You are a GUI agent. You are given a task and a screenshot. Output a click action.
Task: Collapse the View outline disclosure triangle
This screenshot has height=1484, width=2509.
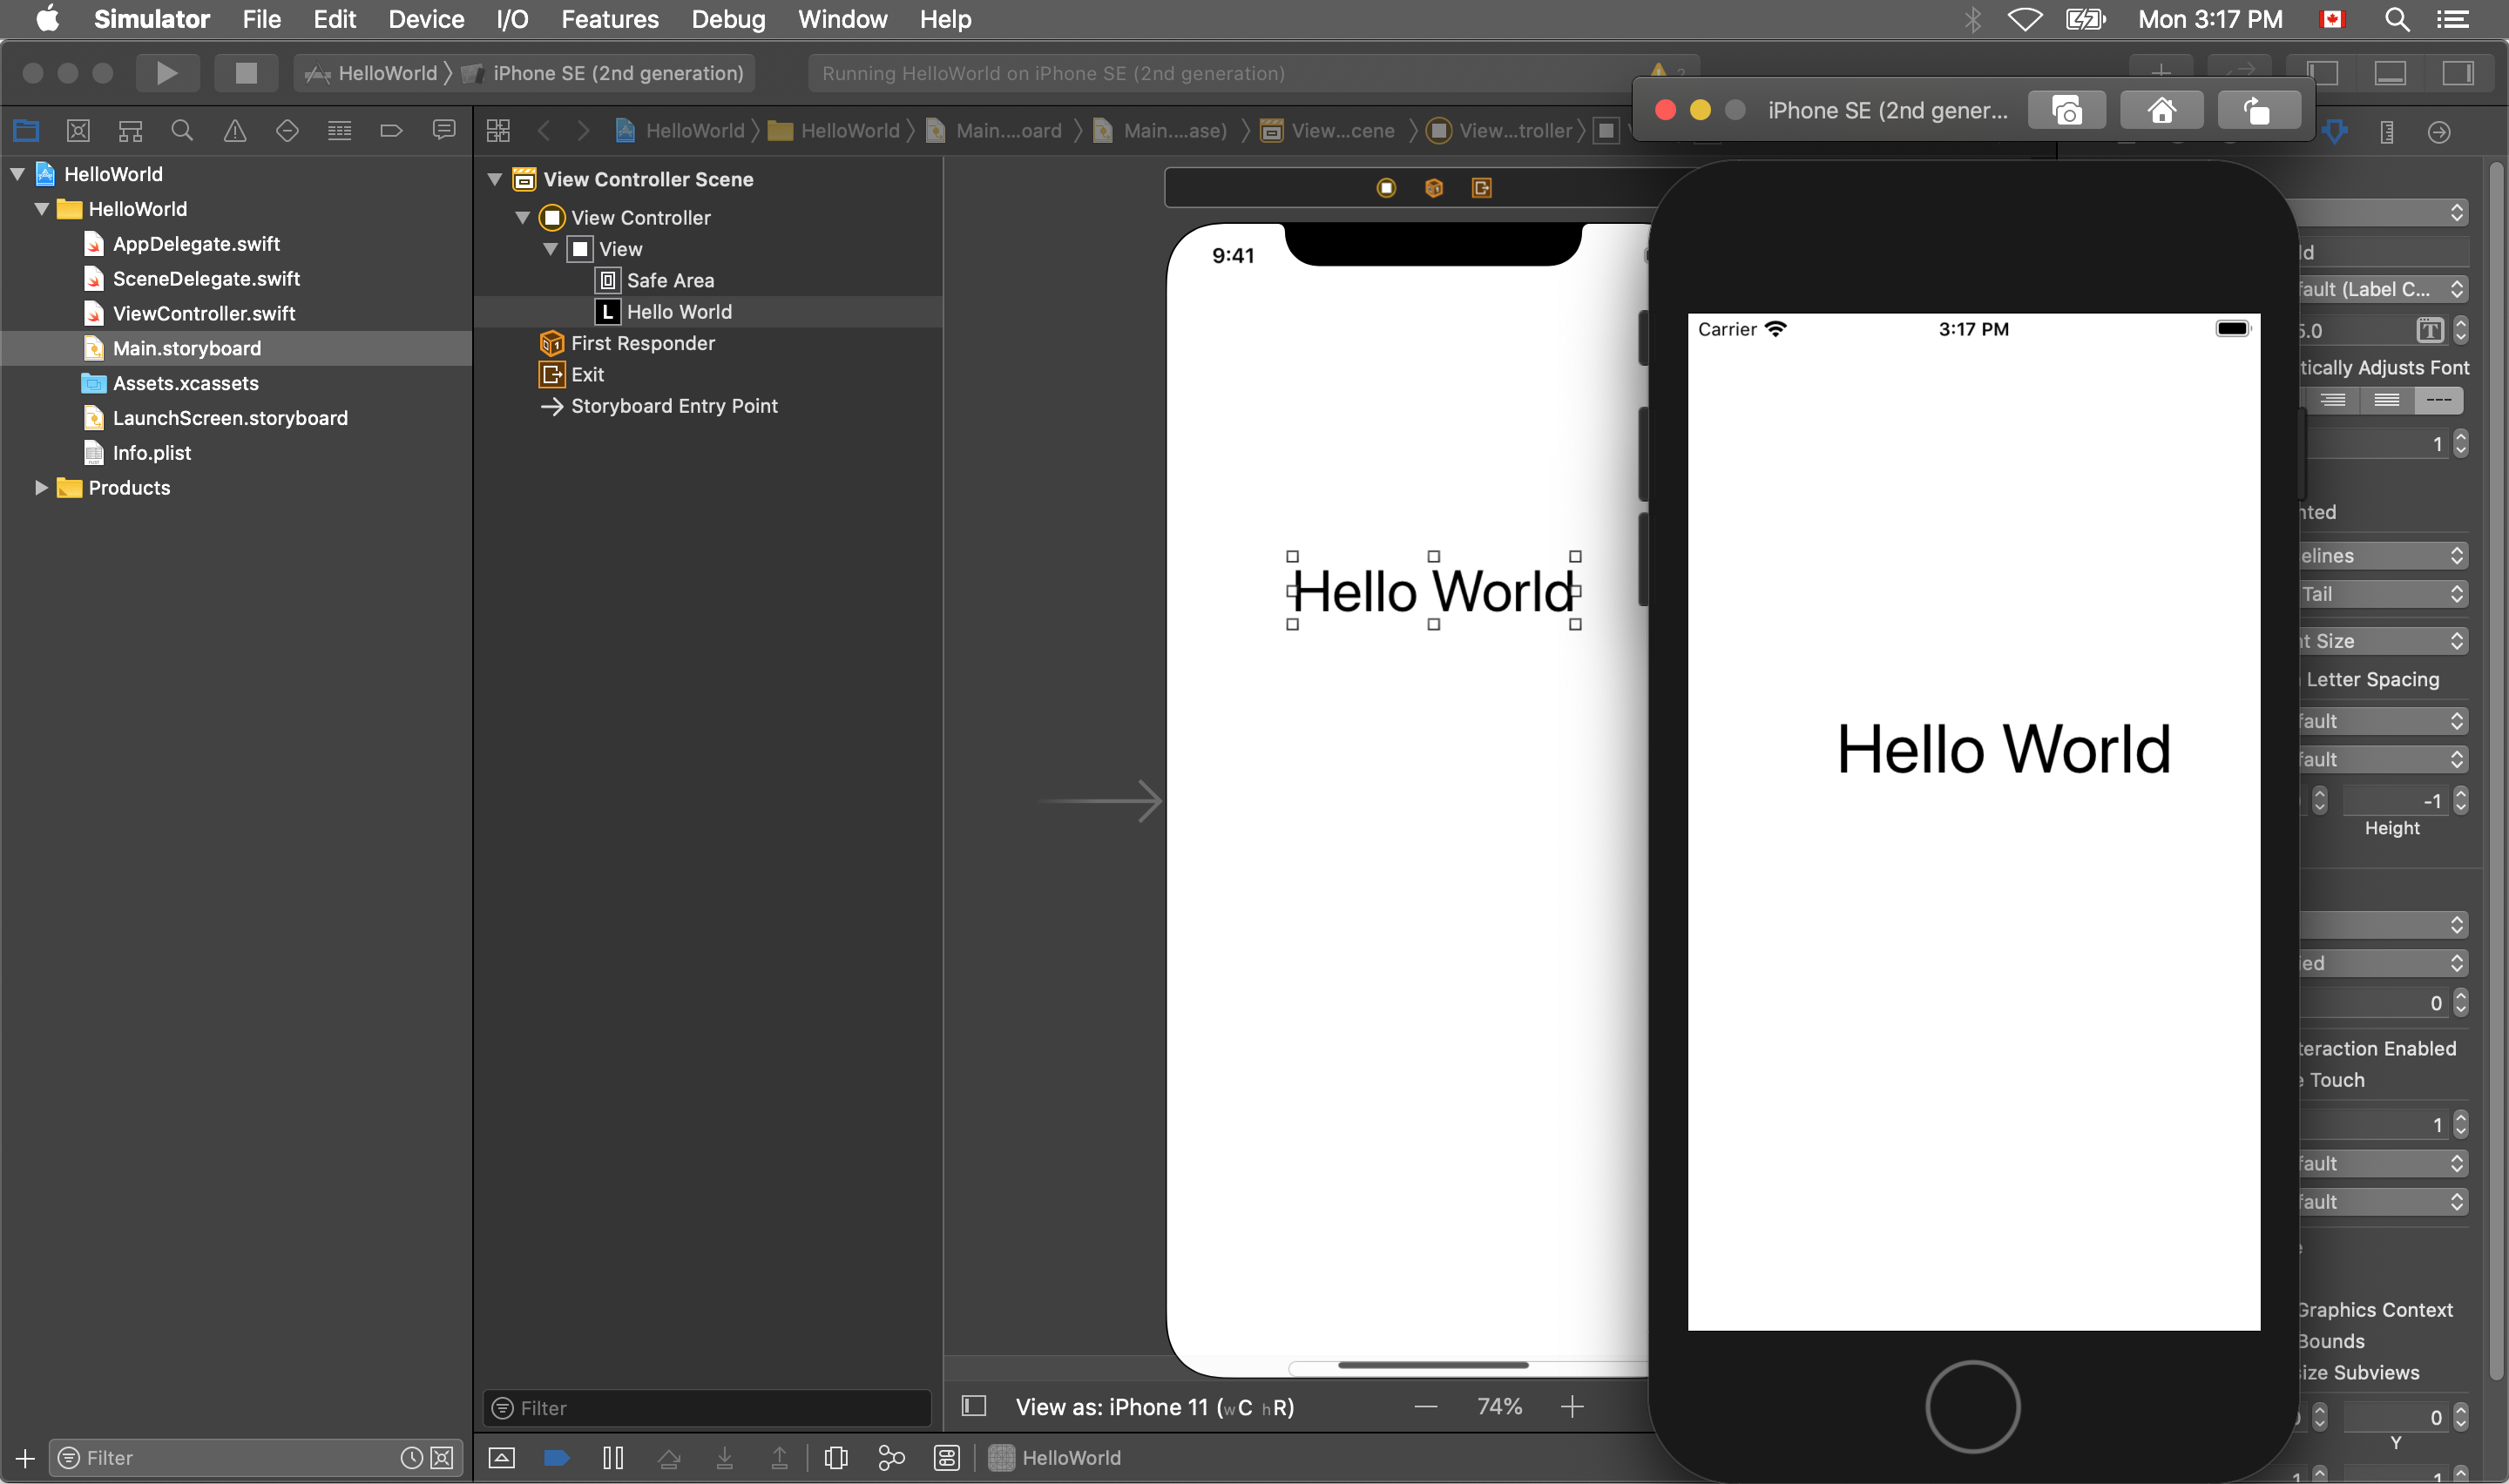550,249
